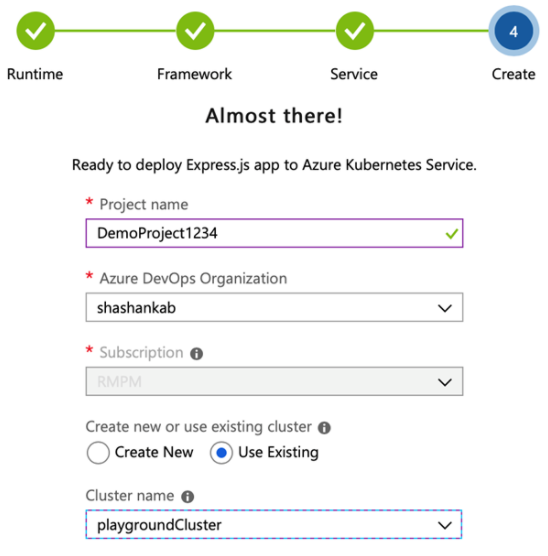Open the playgroundCluster cluster name dropdown
Viewport: 548px width, 556px height.
click(x=274, y=524)
